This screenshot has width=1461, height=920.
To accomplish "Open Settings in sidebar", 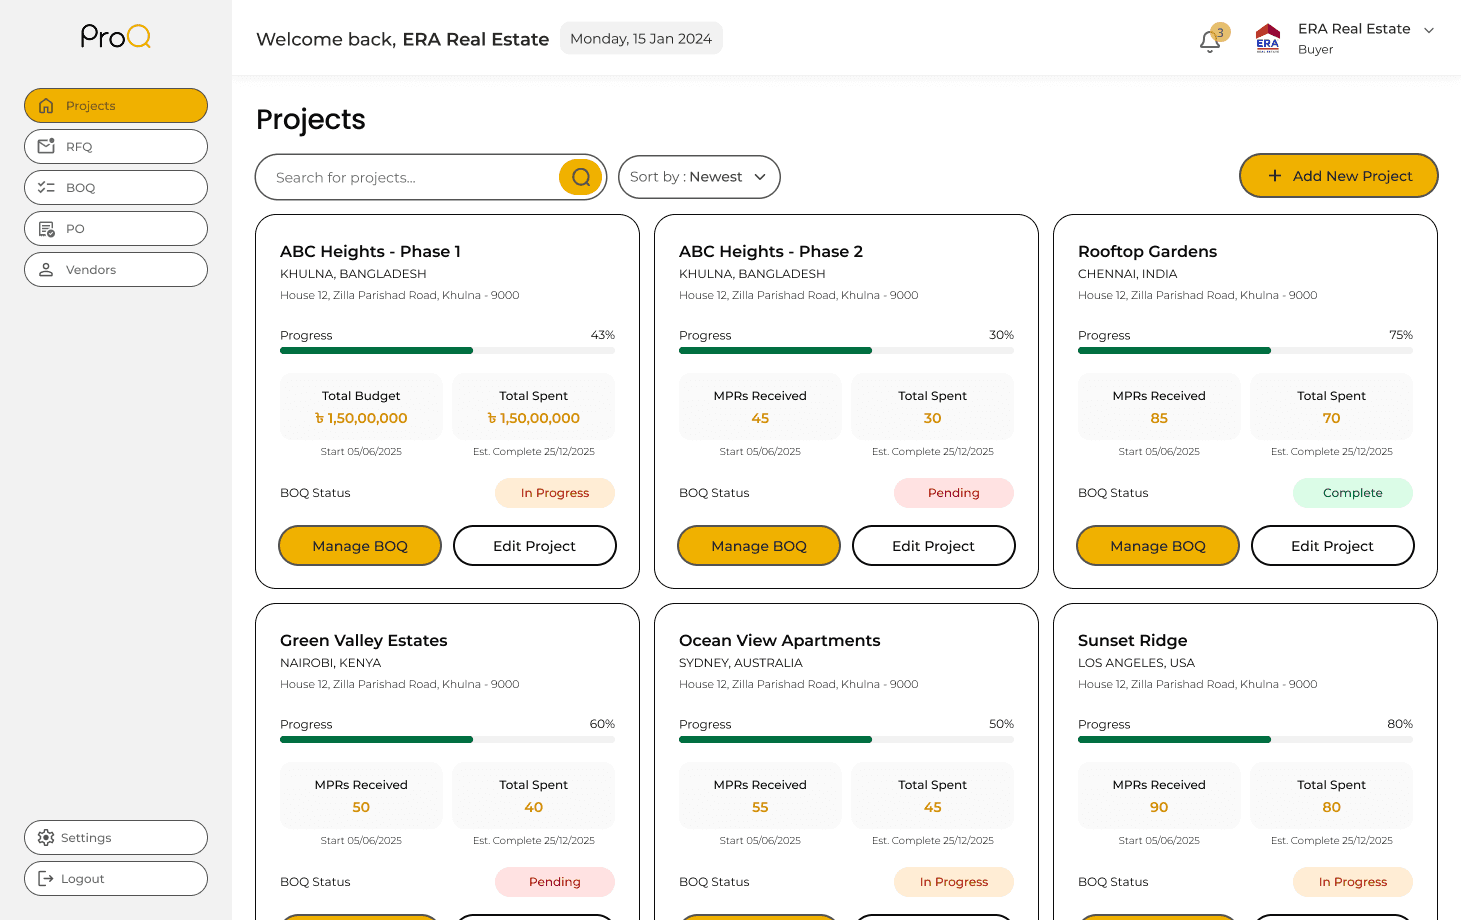I will [116, 838].
